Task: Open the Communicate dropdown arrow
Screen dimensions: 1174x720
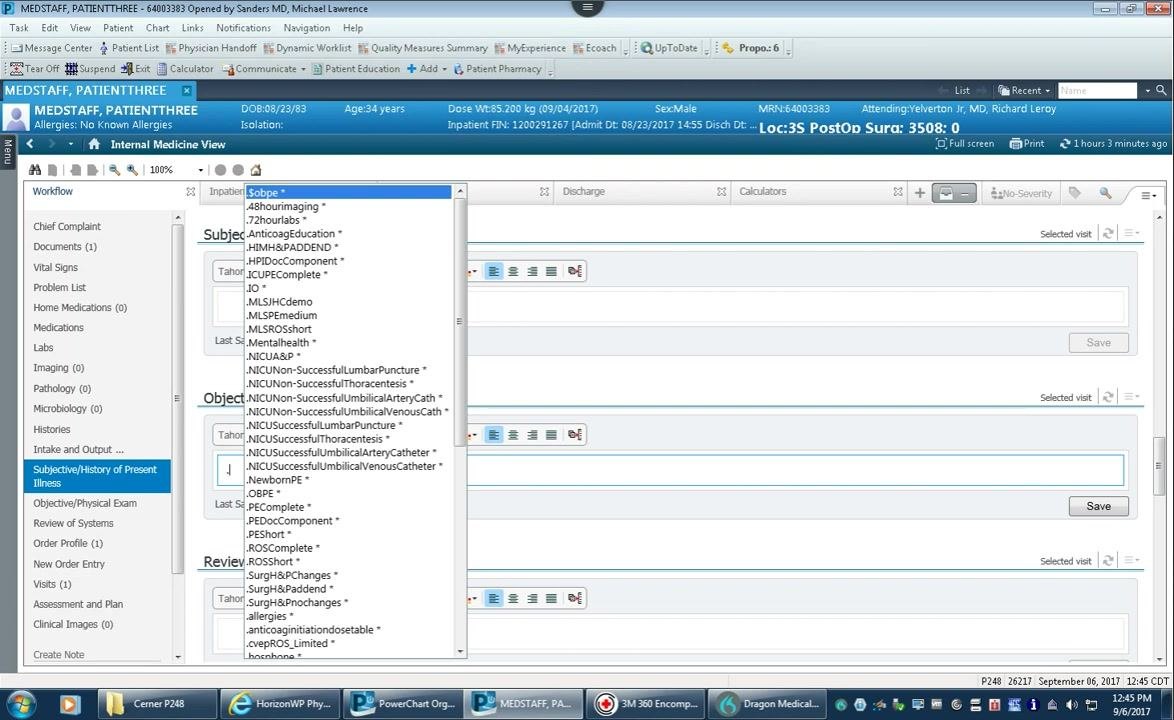Action: point(303,69)
